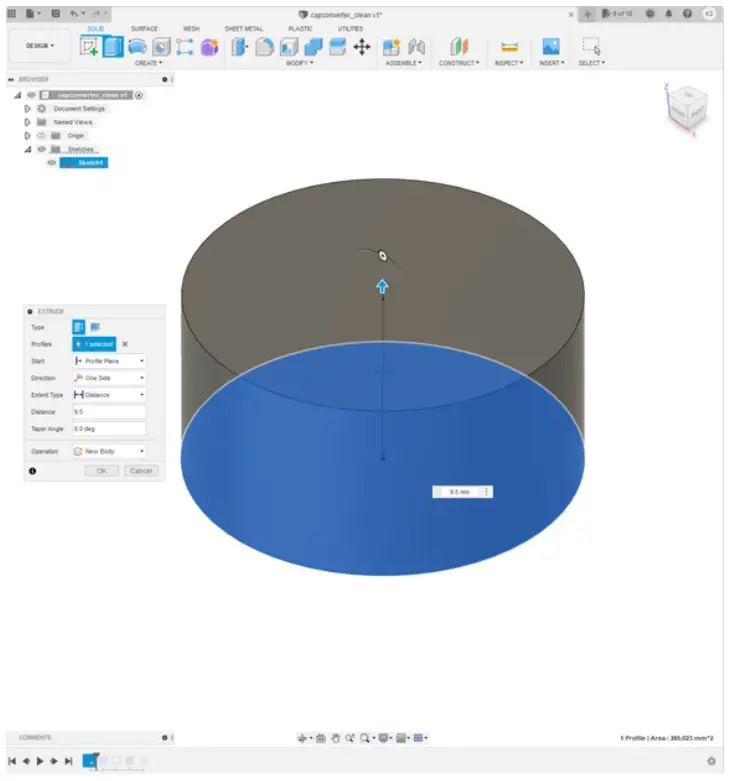Click OK in the Extrude dialog
Image resolution: width=730 pixels, height=781 pixels.
point(102,471)
